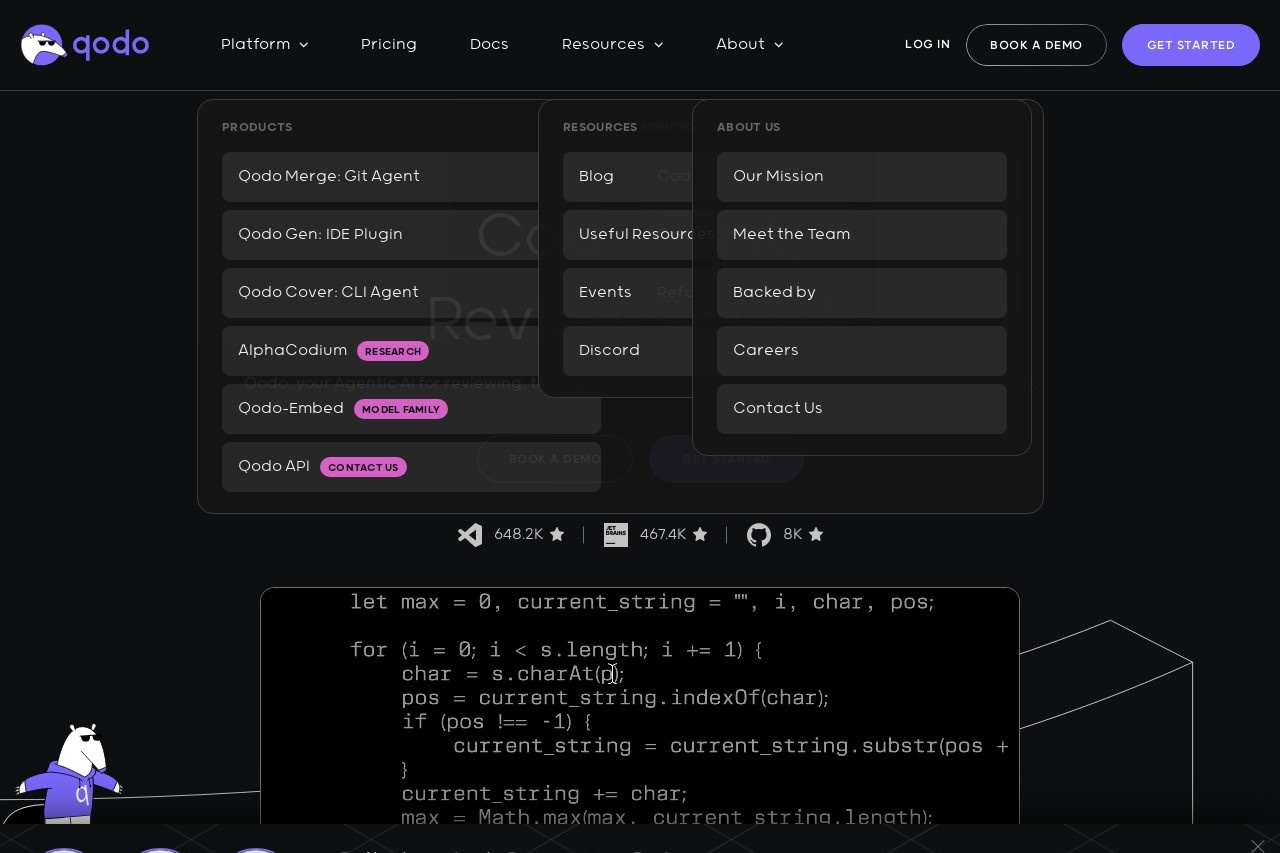Expand the About dropdown menu

(749, 45)
